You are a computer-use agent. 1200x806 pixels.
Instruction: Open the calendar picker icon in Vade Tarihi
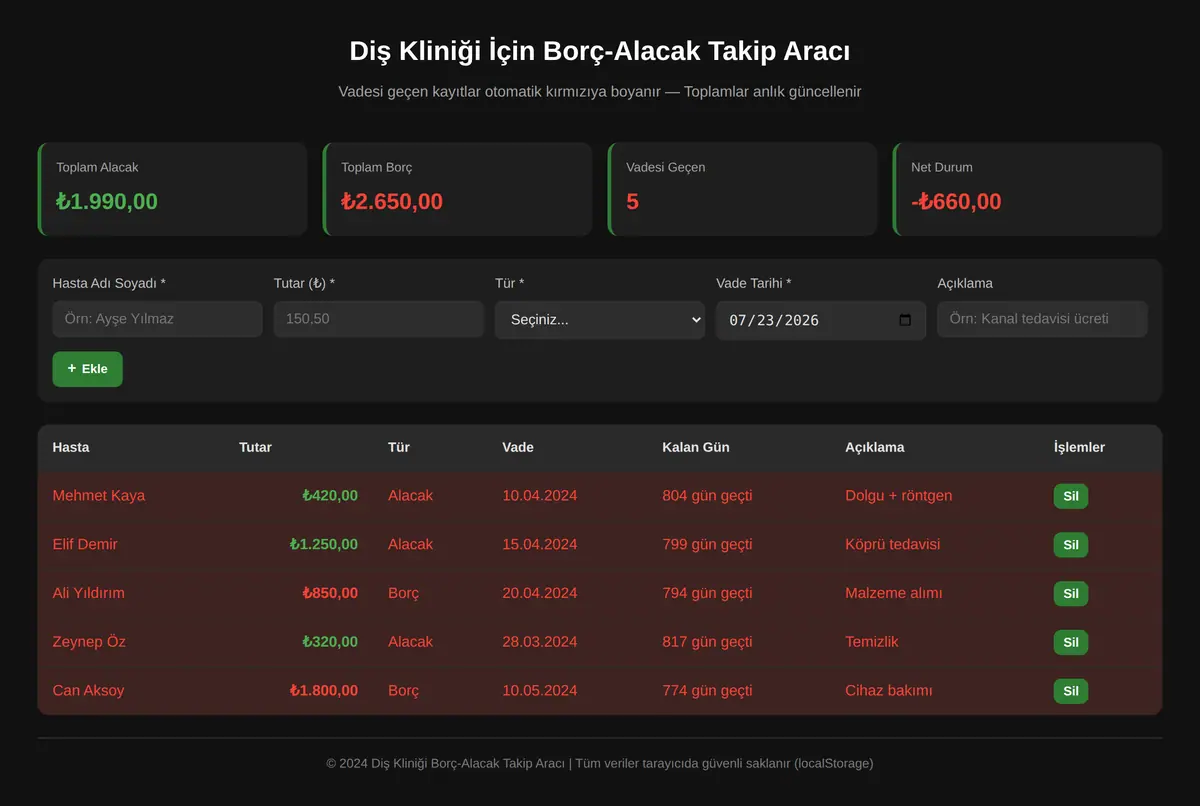905,320
